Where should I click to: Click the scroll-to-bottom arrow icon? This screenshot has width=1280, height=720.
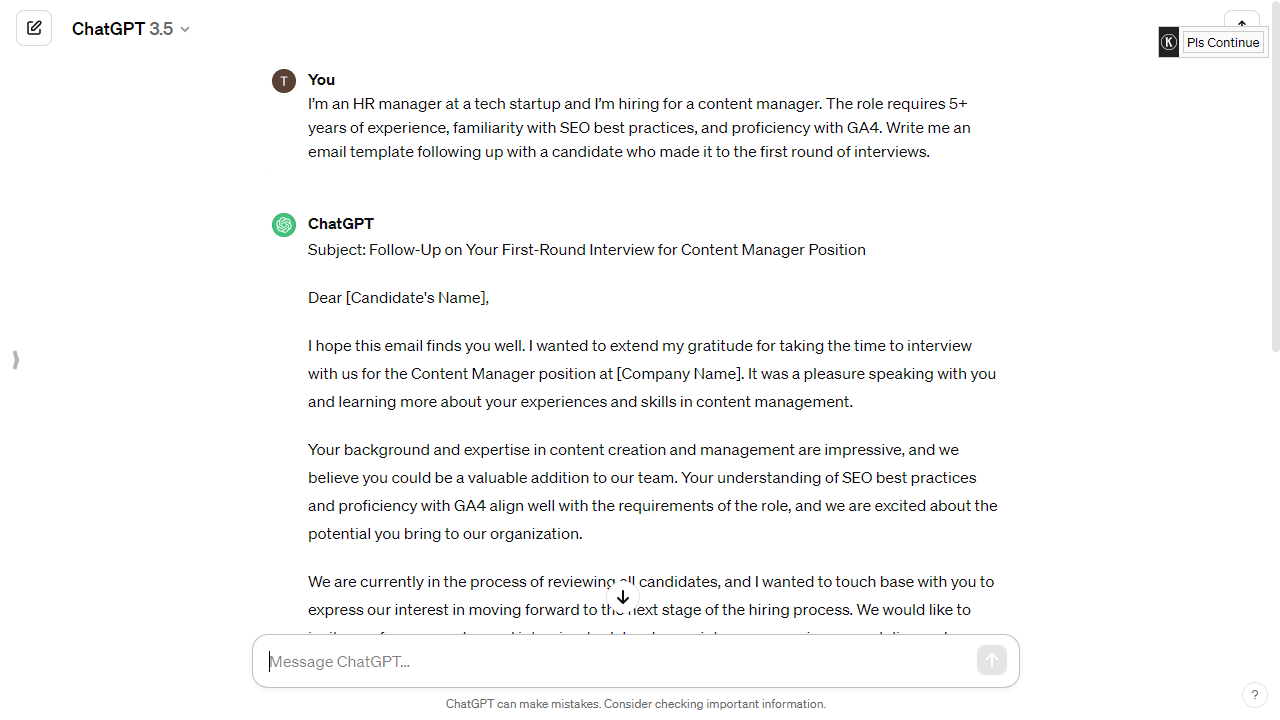[622, 597]
